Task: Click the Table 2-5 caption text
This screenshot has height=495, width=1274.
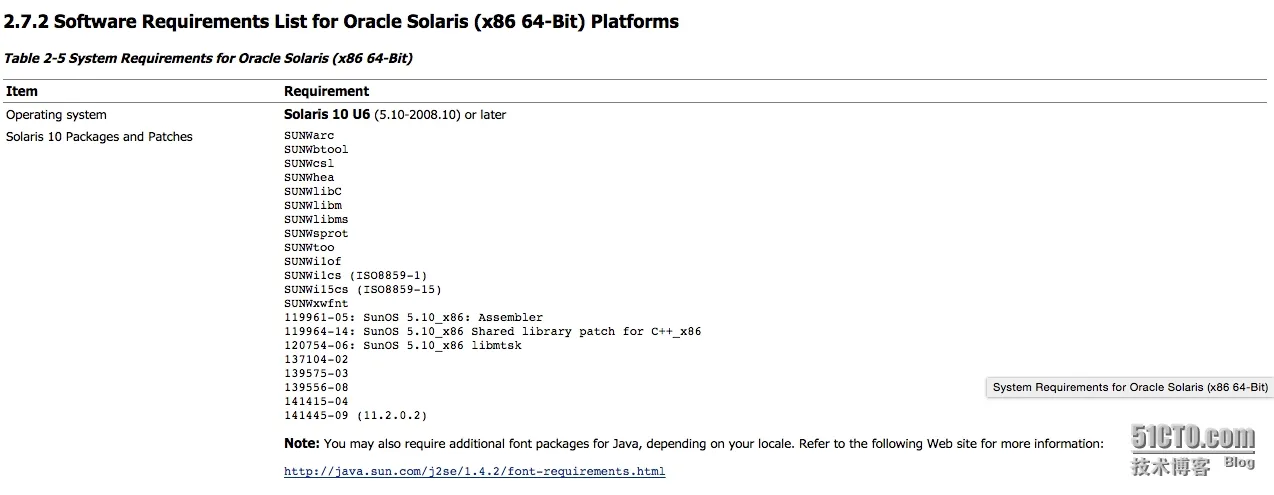Action: pyautogui.click(x=208, y=58)
